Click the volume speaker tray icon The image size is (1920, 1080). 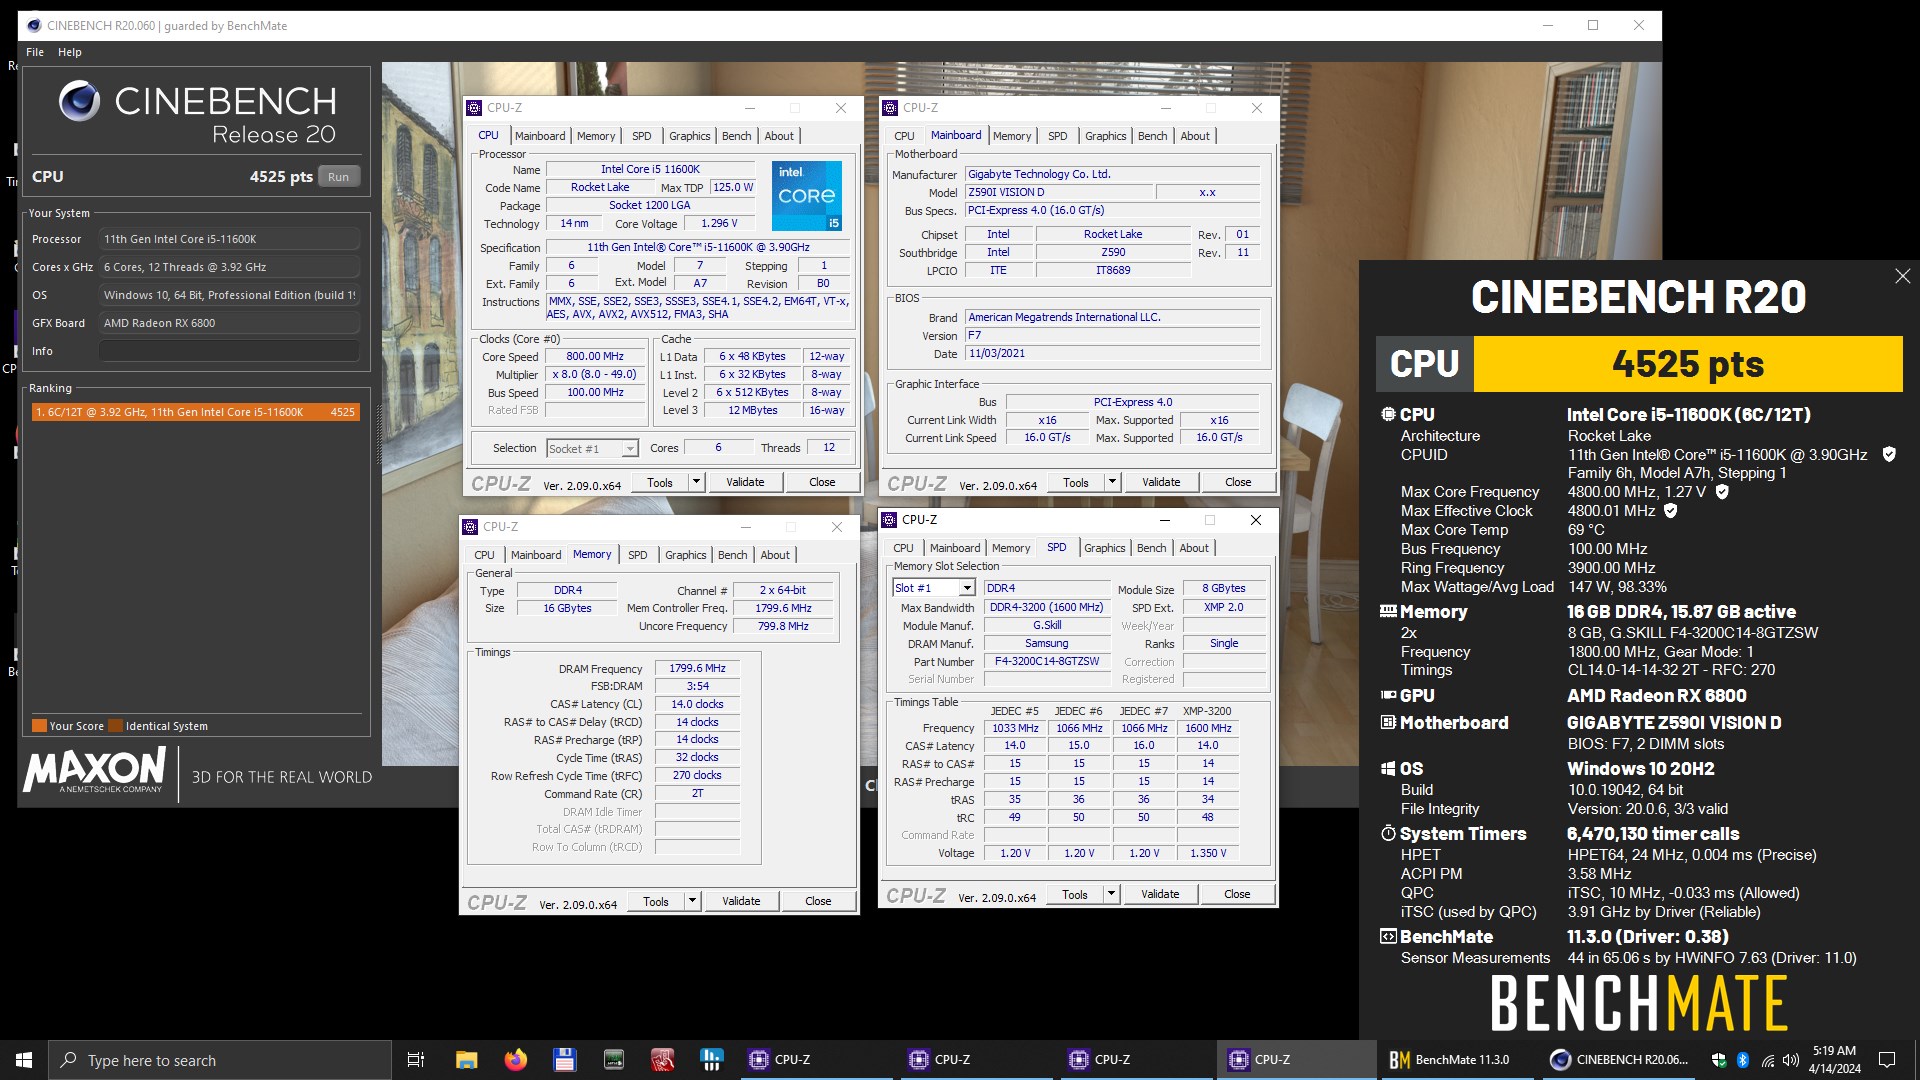pyautogui.click(x=1790, y=1060)
